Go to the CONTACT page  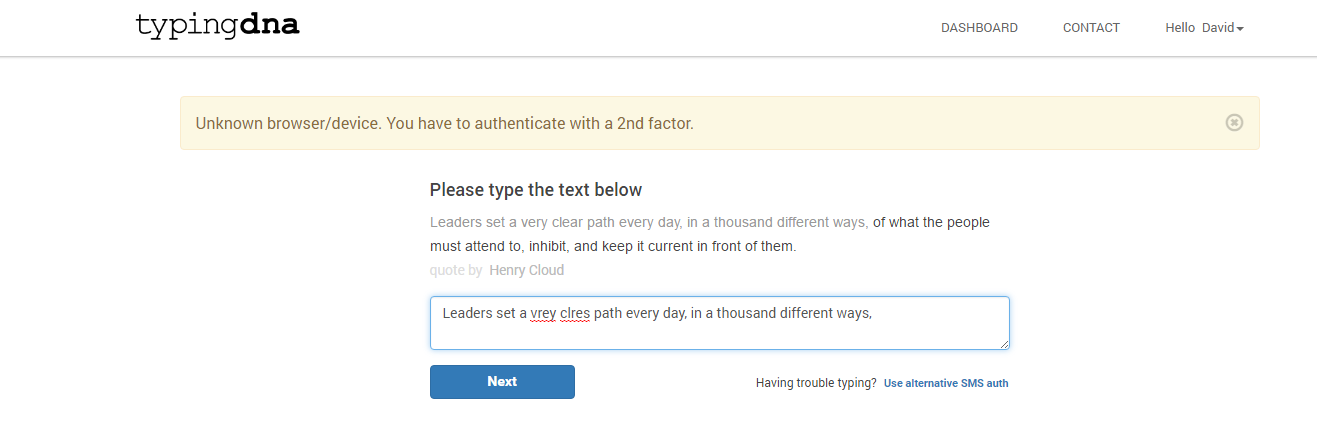(x=1091, y=28)
